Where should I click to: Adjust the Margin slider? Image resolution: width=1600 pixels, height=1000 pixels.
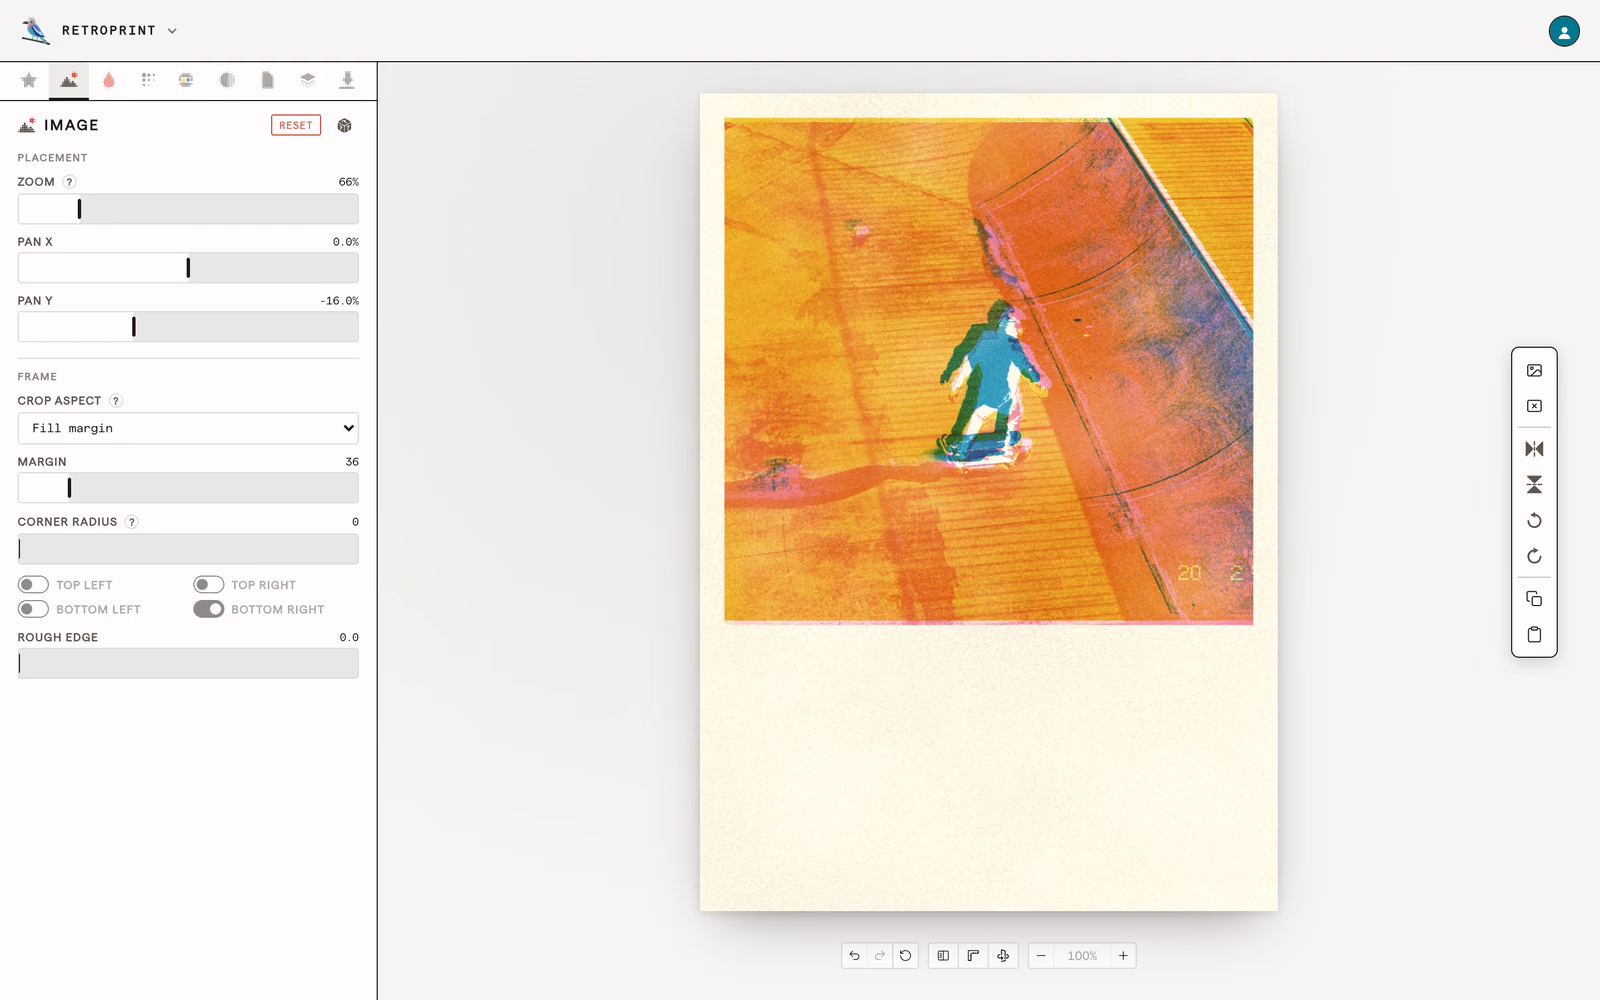tap(188, 488)
